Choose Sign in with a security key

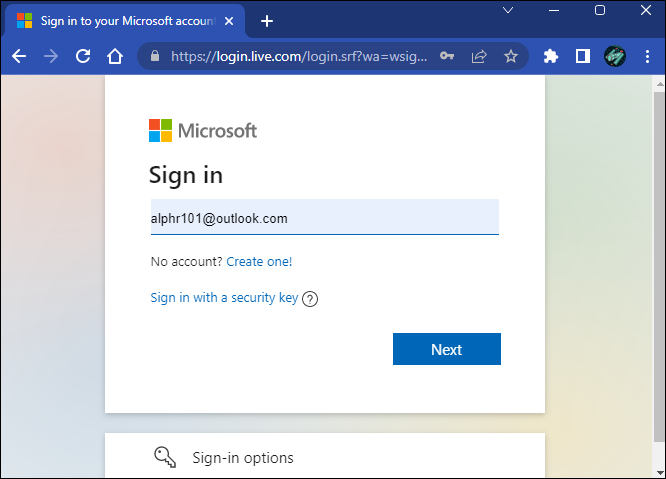point(224,298)
